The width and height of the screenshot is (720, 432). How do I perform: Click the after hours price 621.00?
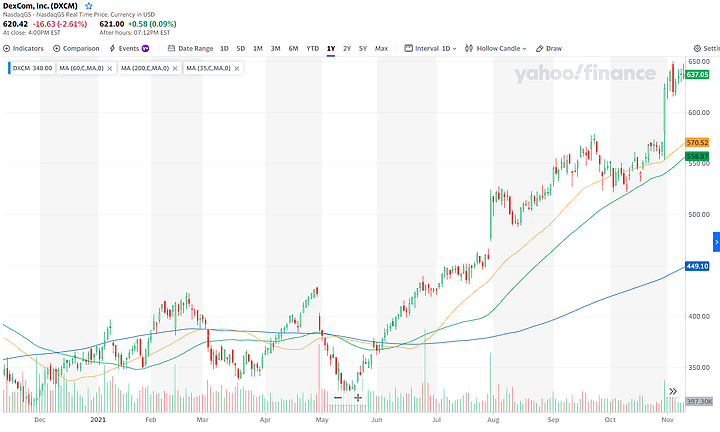[x=112, y=24]
